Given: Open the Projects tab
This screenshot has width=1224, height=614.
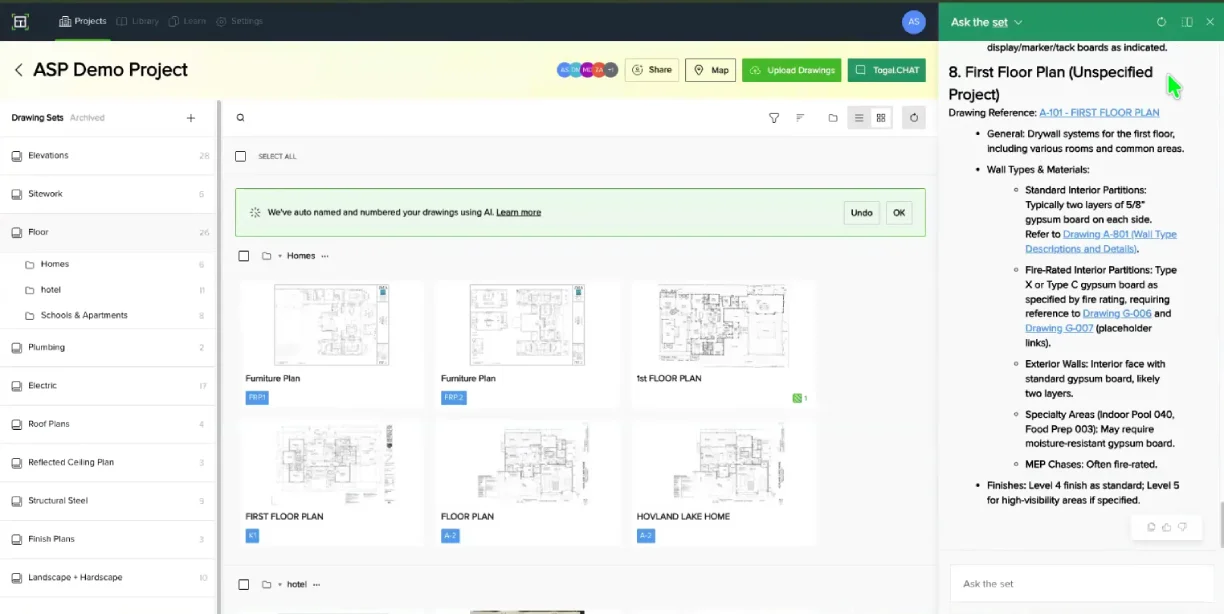Looking at the screenshot, I should tap(83, 21).
